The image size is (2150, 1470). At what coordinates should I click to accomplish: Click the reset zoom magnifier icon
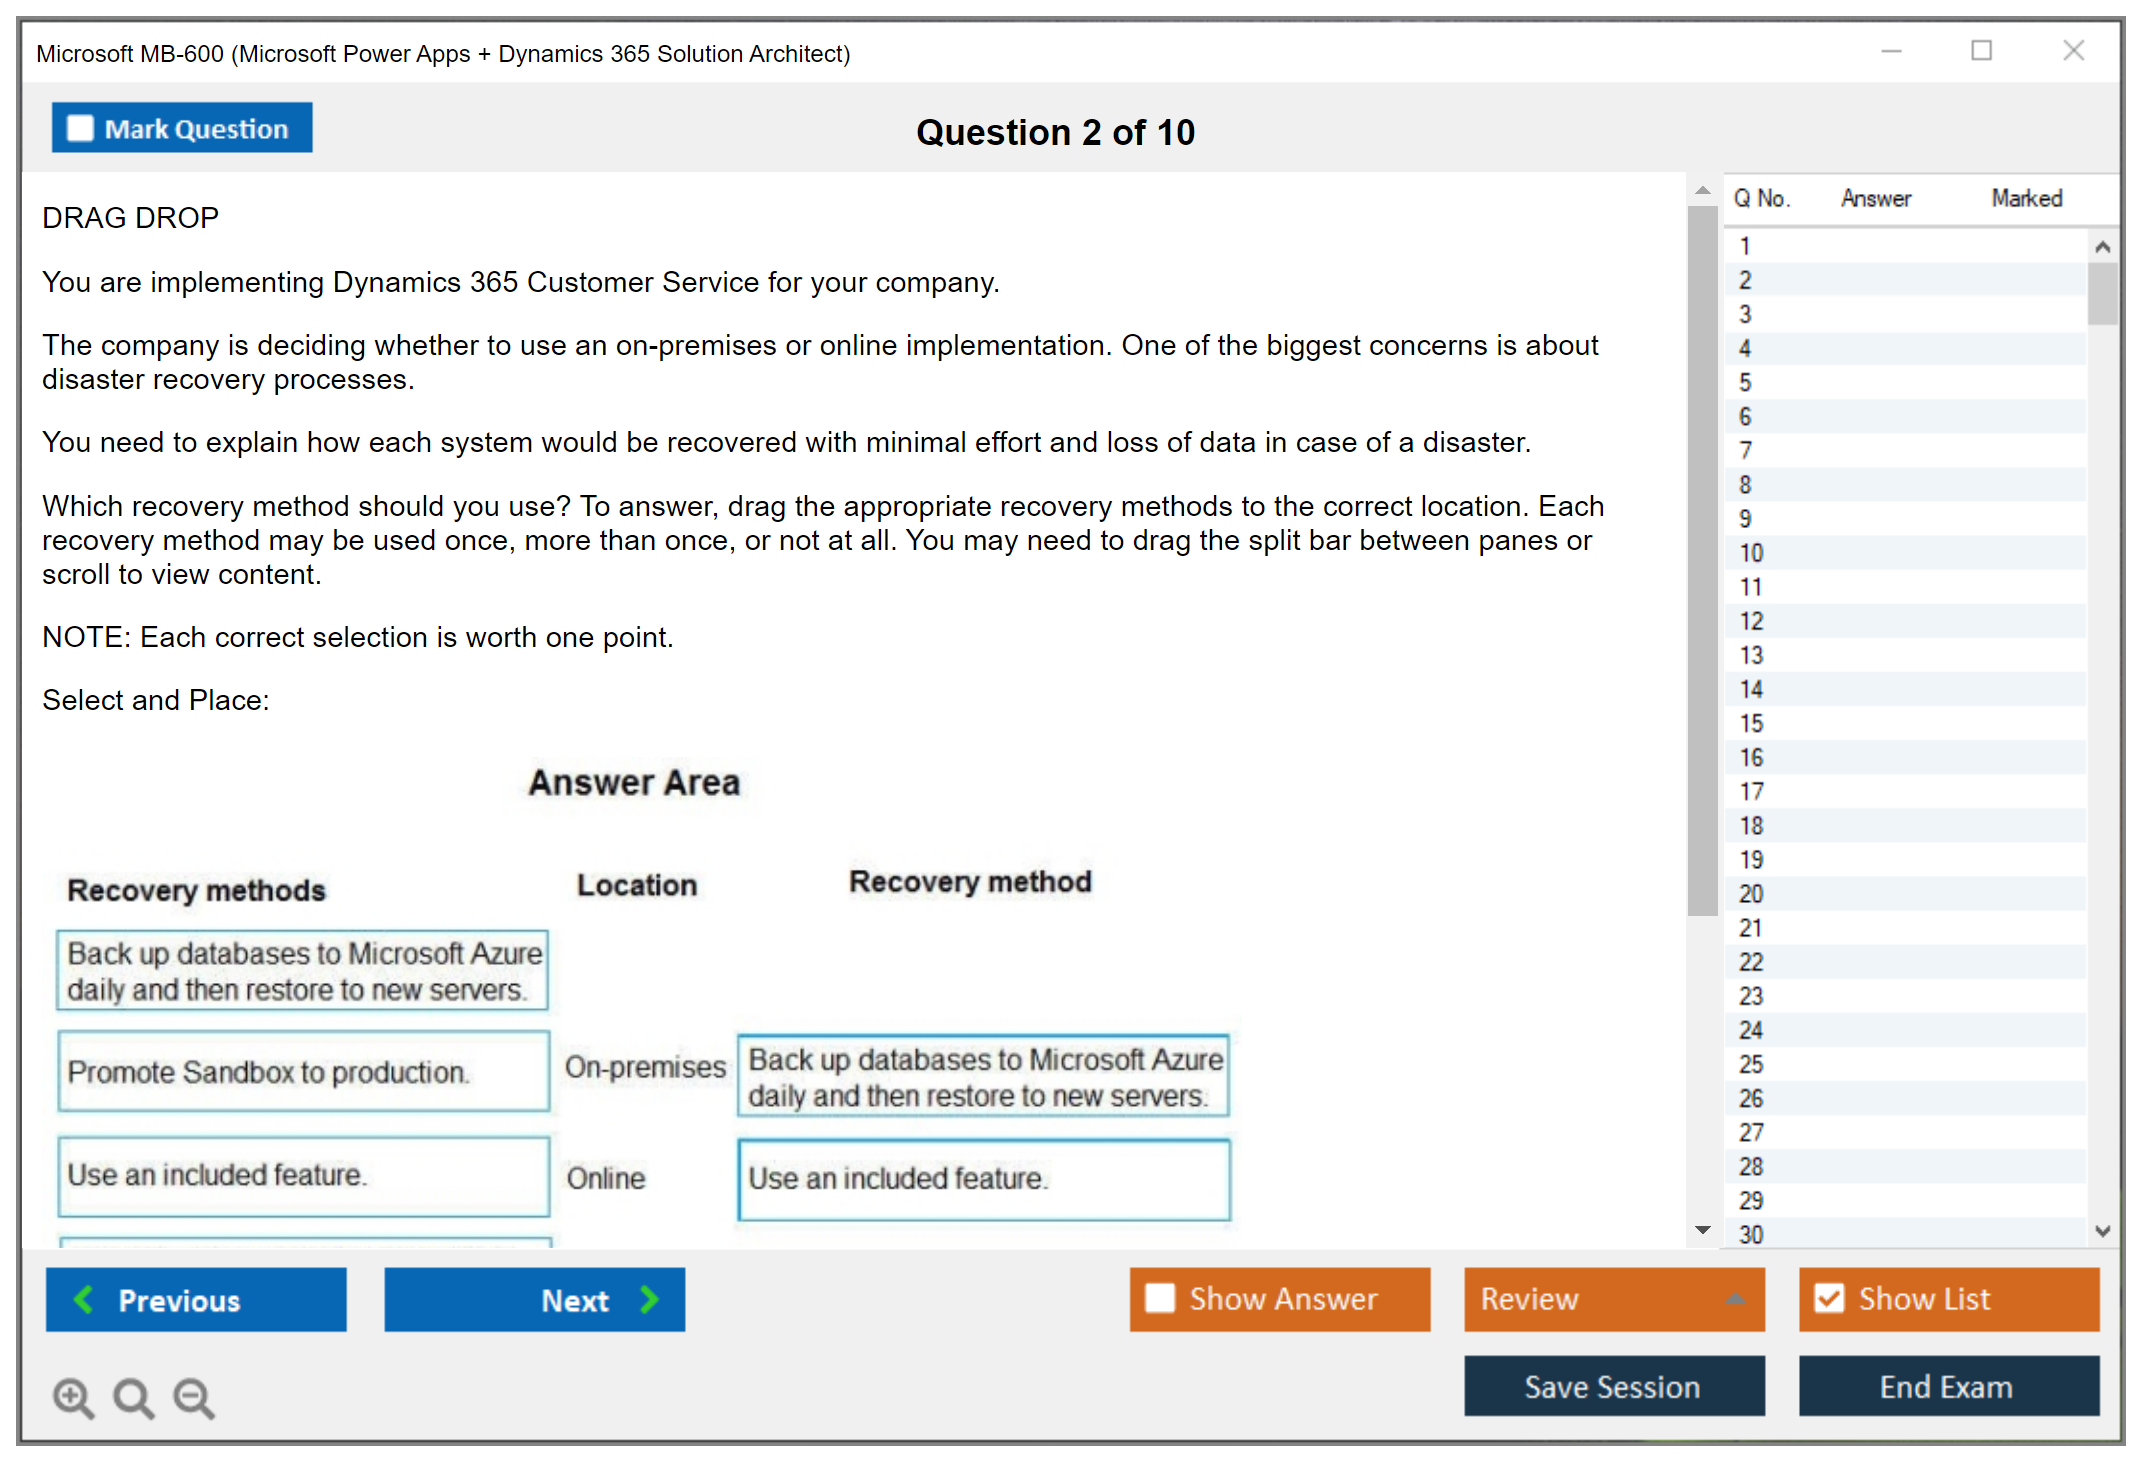pyautogui.click(x=133, y=1397)
